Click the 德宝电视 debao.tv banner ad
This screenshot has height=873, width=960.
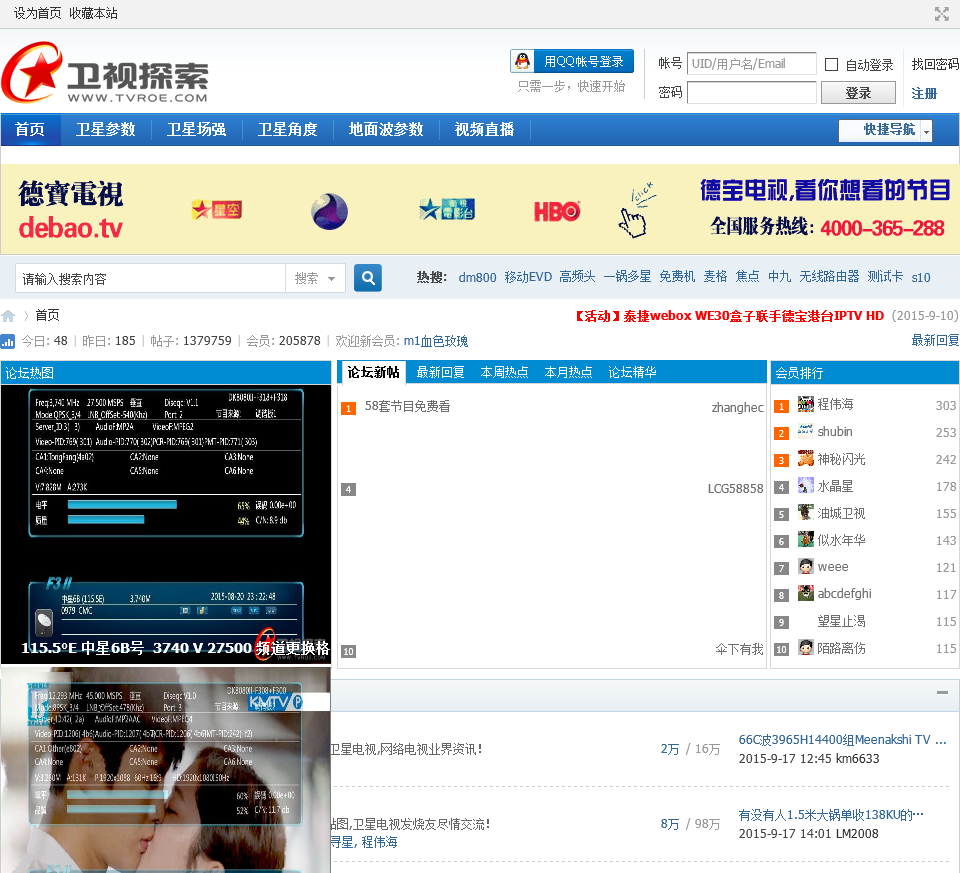coord(480,209)
